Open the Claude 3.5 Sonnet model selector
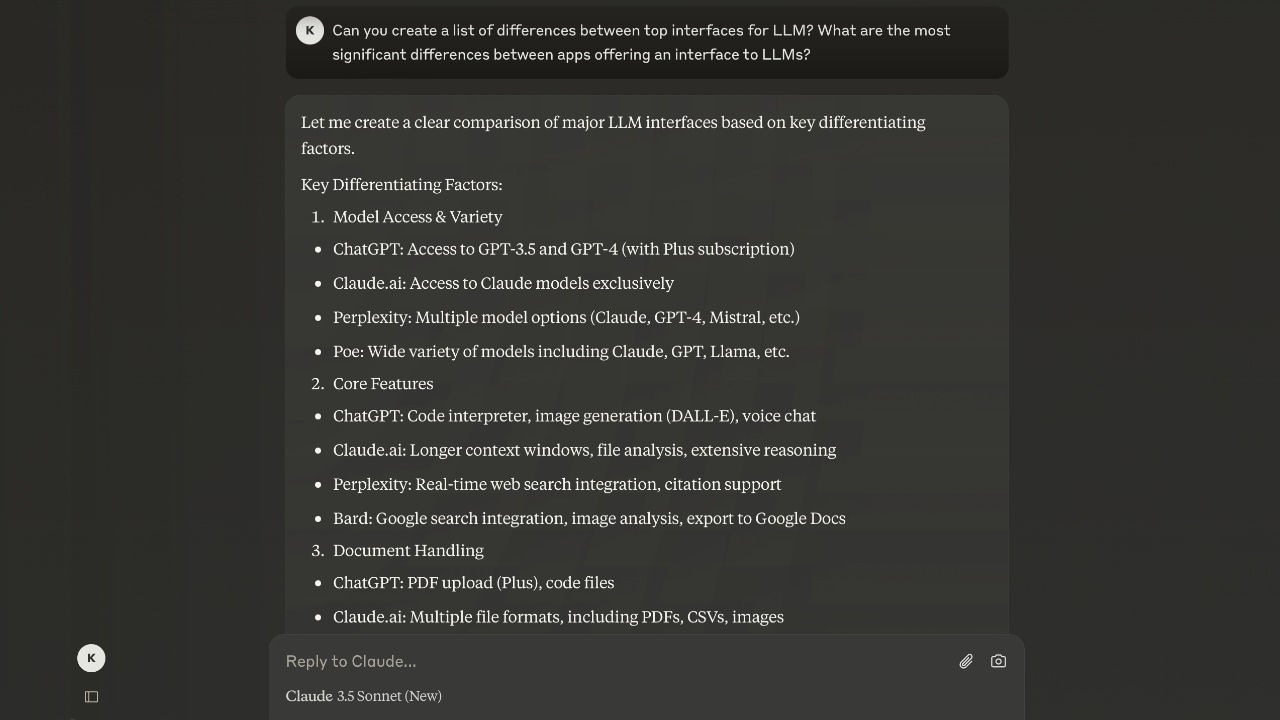The width and height of the screenshot is (1280, 720). point(364,696)
